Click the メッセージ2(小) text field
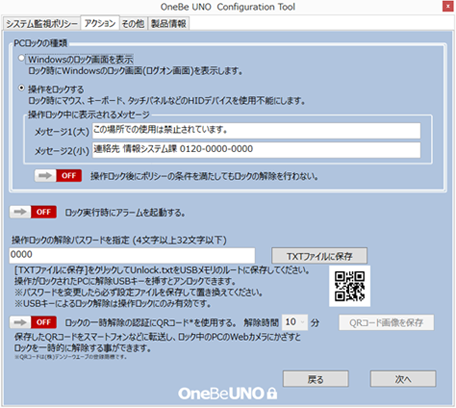This screenshot has width=456, height=408. point(256,150)
